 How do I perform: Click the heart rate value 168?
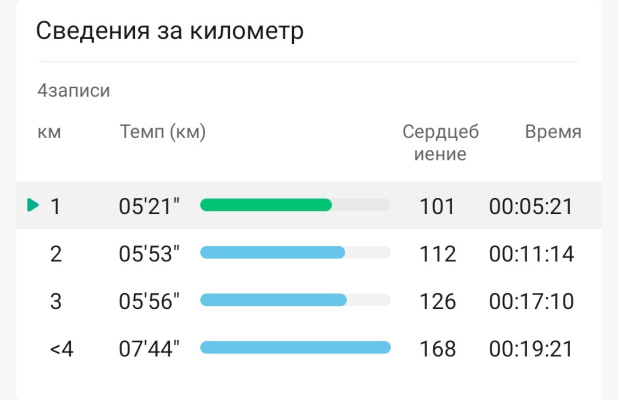click(x=438, y=349)
